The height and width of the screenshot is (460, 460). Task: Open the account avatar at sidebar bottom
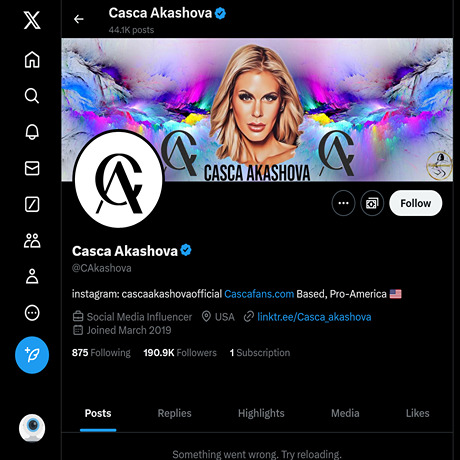click(32, 428)
